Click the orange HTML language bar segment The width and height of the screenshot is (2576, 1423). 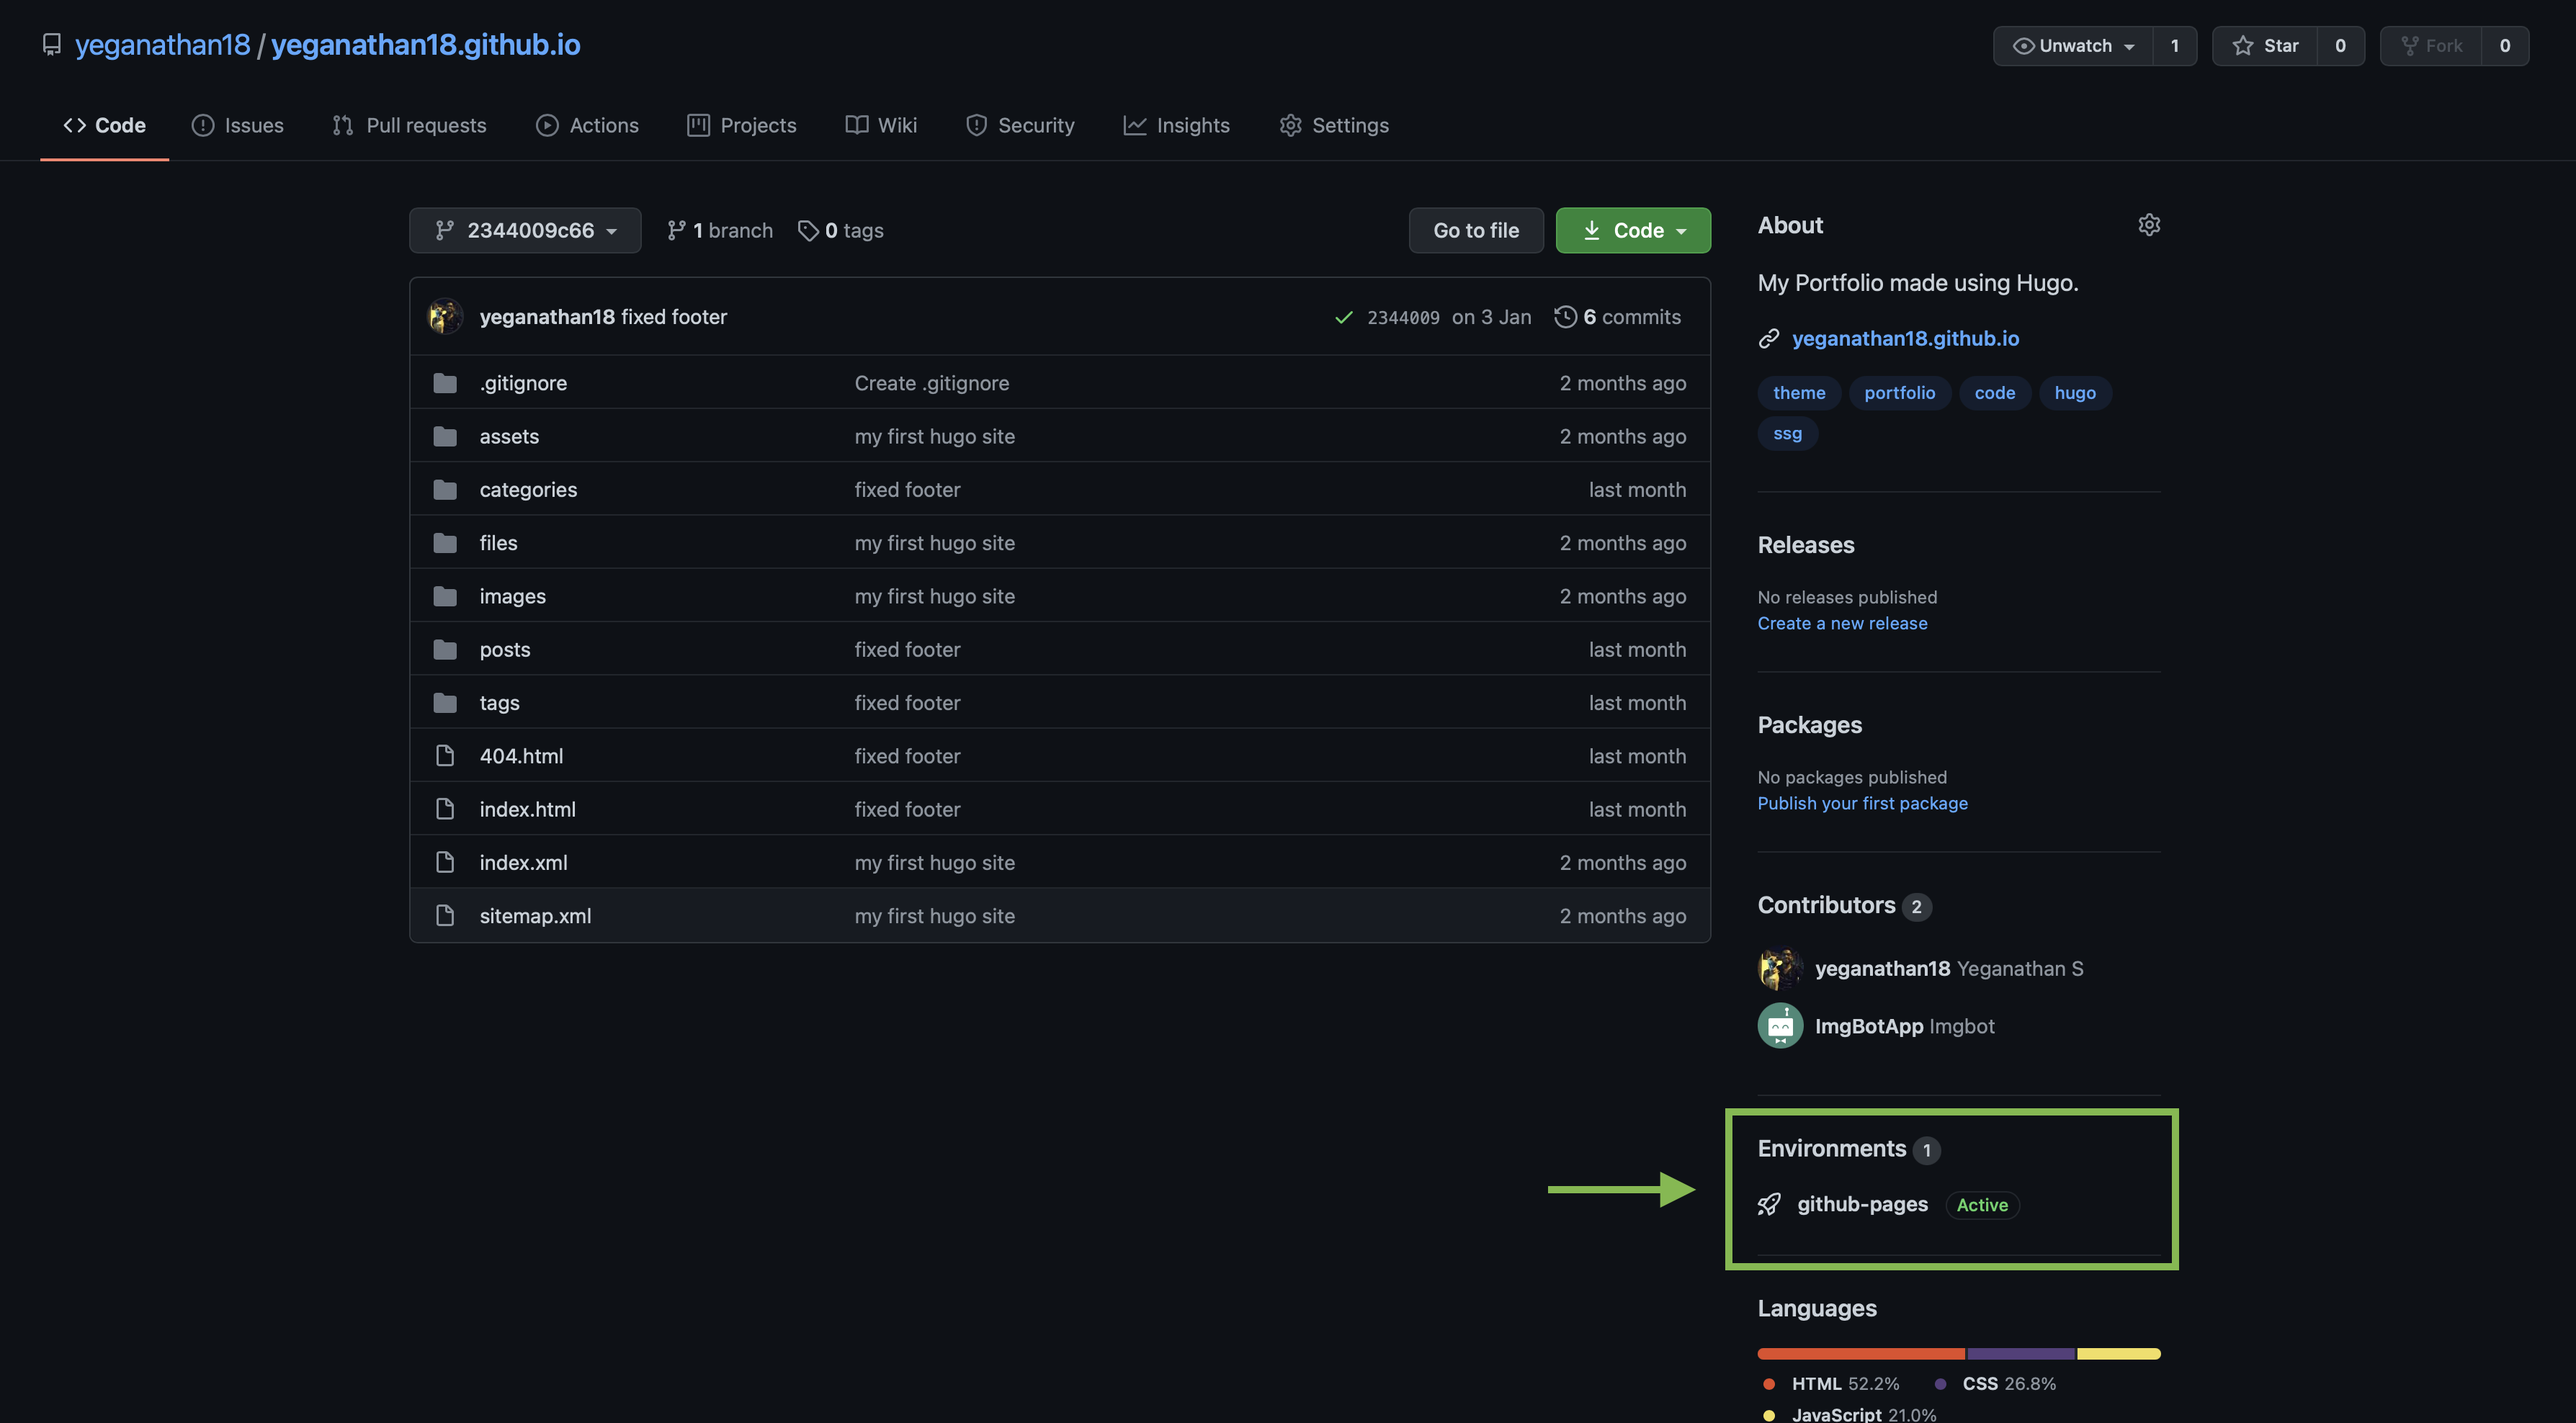[x=1861, y=1354]
